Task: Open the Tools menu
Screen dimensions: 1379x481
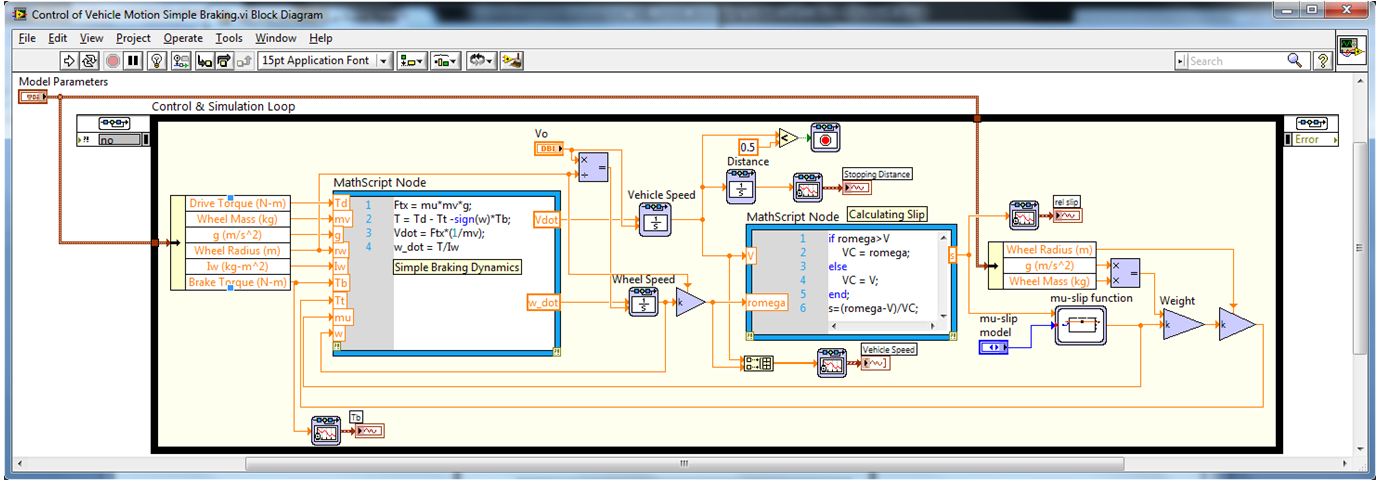Action: tap(229, 38)
